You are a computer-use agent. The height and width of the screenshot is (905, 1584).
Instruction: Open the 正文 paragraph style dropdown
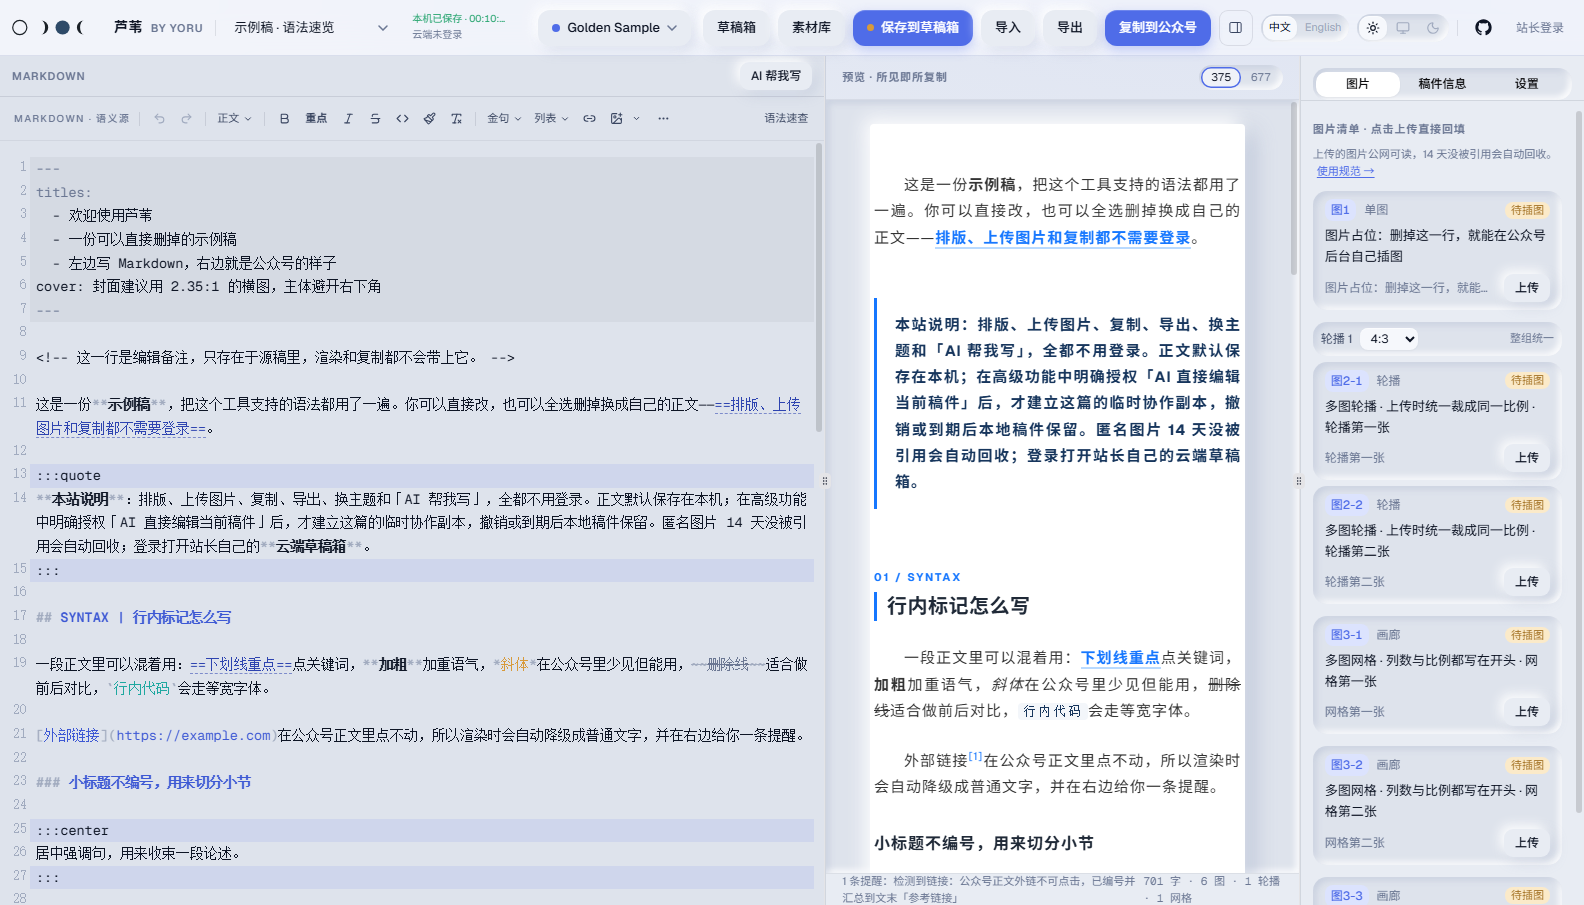(235, 118)
